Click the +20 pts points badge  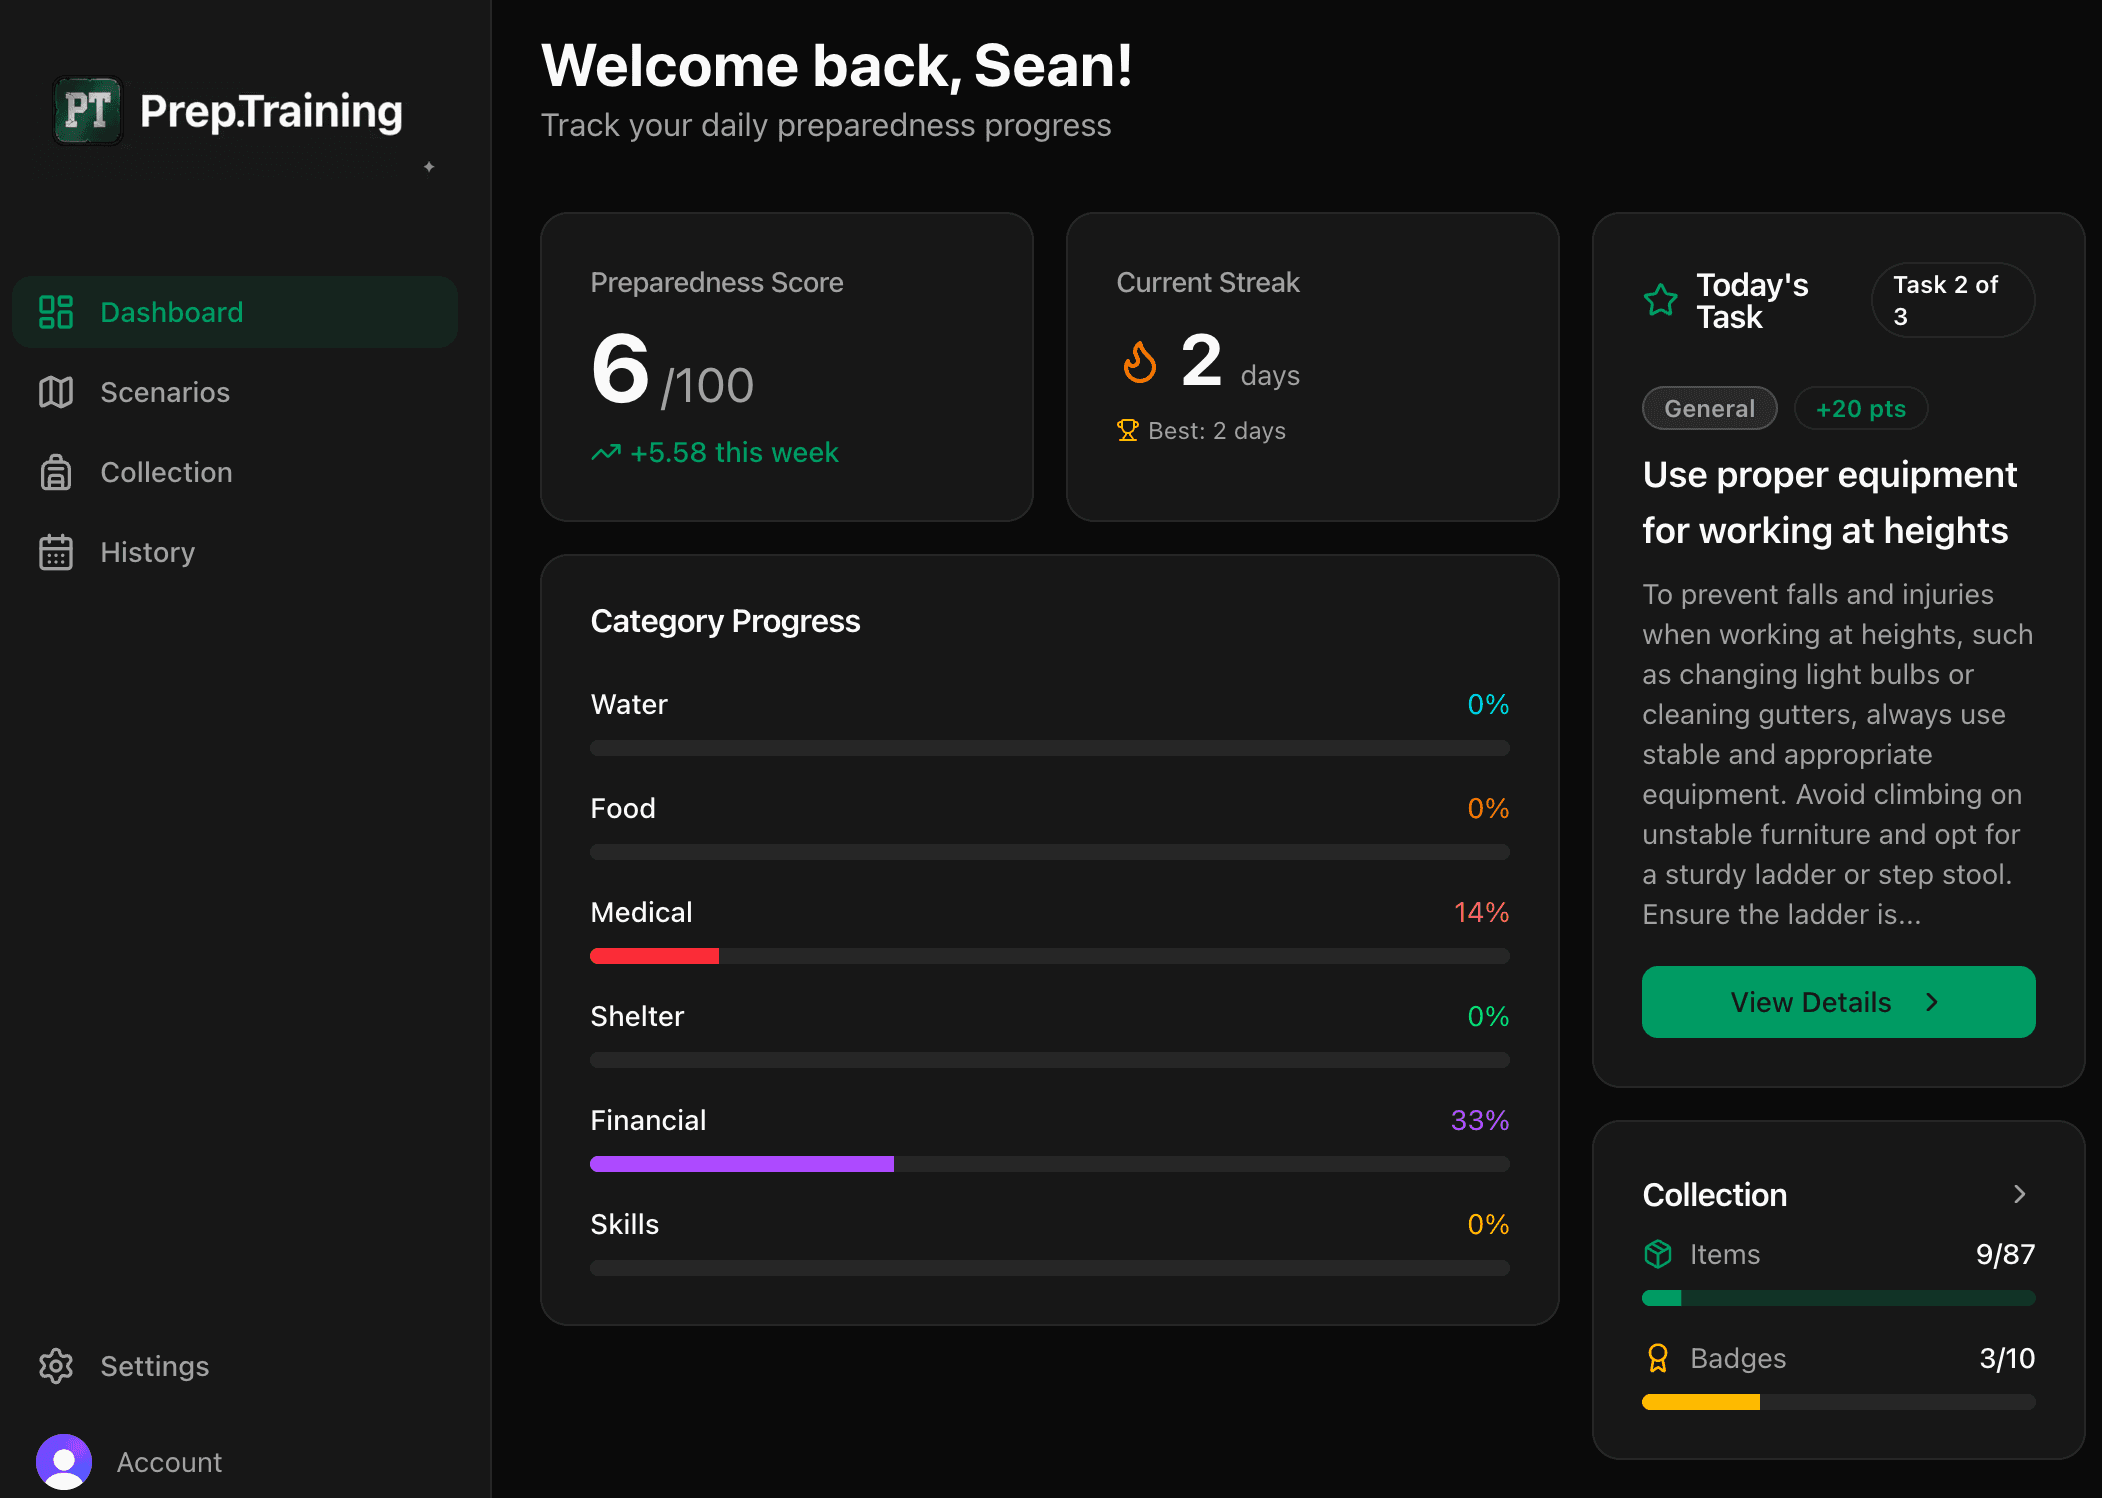(1860, 408)
